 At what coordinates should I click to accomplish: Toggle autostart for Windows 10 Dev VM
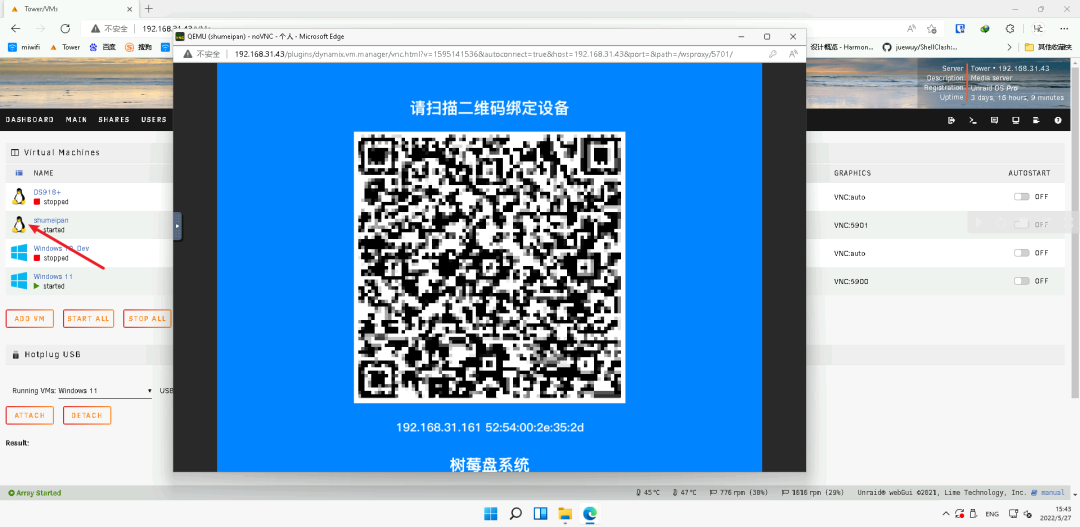[x=1021, y=253]
